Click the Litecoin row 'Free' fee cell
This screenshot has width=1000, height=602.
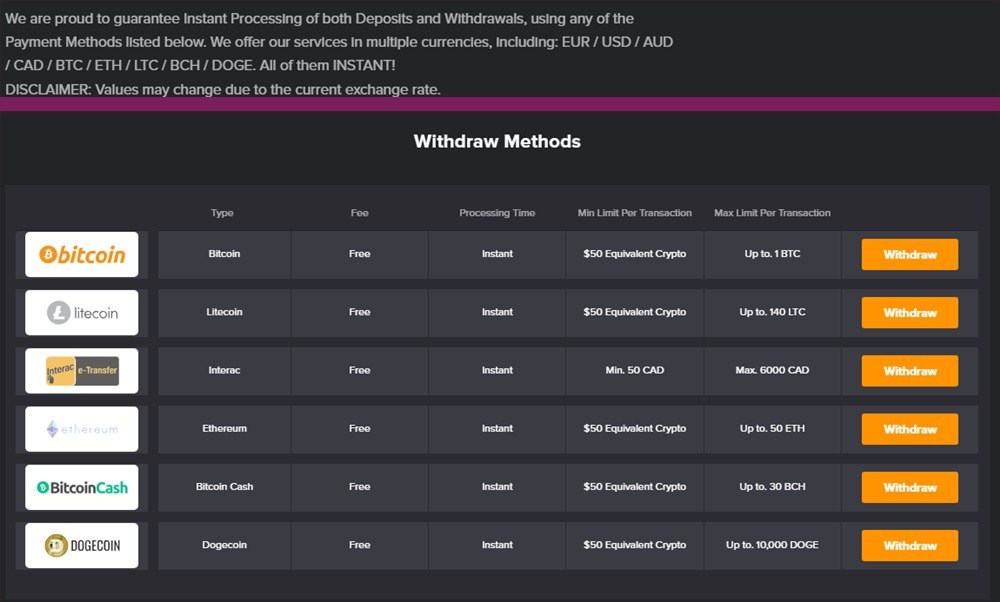click(x=360, y=312)
